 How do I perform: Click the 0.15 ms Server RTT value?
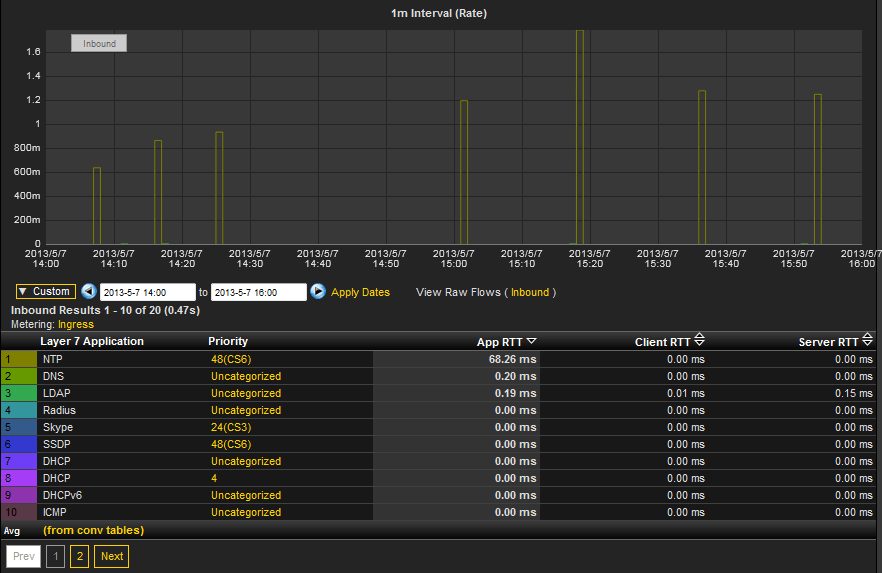pyautogui.click(x=854, y=393)
